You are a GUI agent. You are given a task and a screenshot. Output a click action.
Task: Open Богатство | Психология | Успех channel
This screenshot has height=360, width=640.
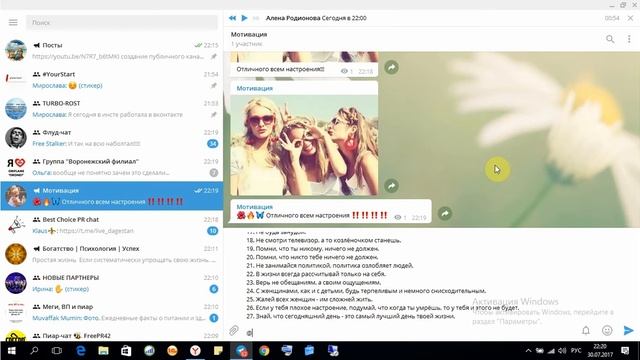pyautogui.click(x=111, y=254)
